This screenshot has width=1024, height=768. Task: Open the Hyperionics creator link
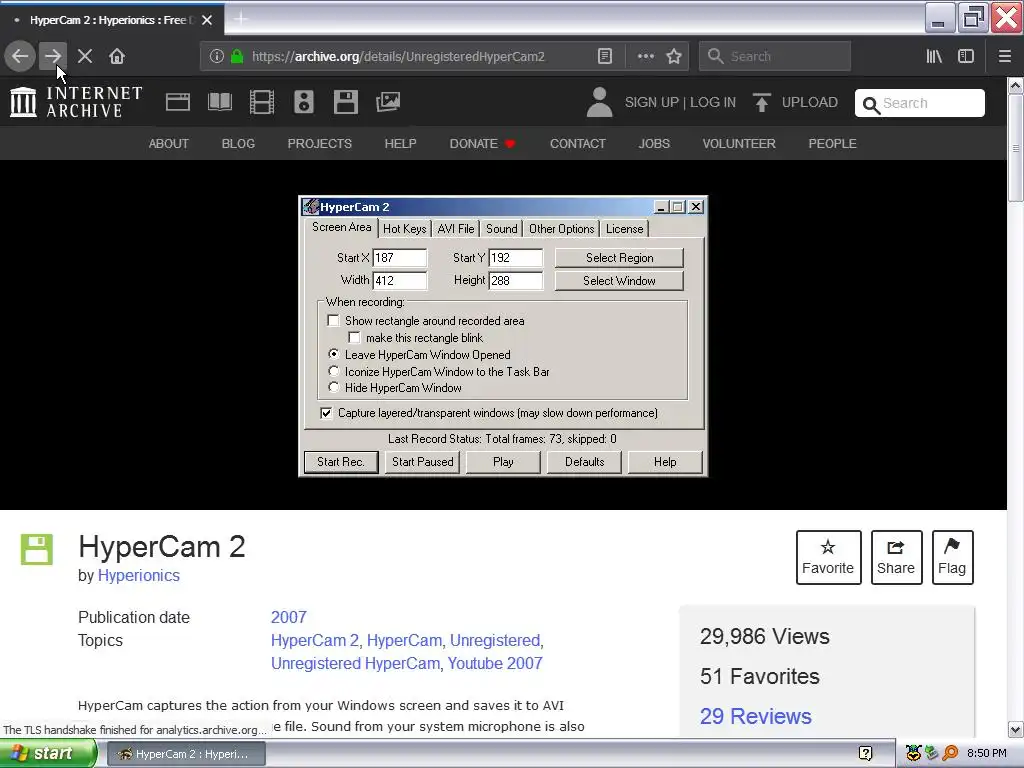(138, 575)
